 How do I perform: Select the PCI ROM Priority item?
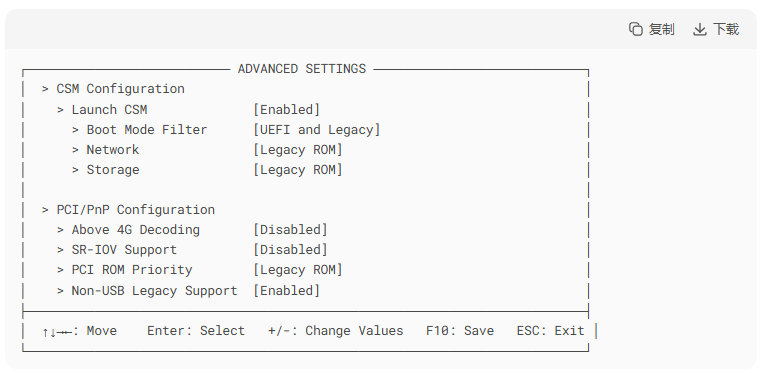(132, 270)
